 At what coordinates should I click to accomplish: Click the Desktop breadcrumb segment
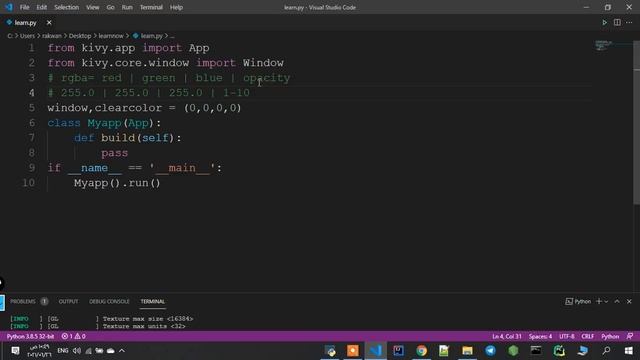point(80,36)
